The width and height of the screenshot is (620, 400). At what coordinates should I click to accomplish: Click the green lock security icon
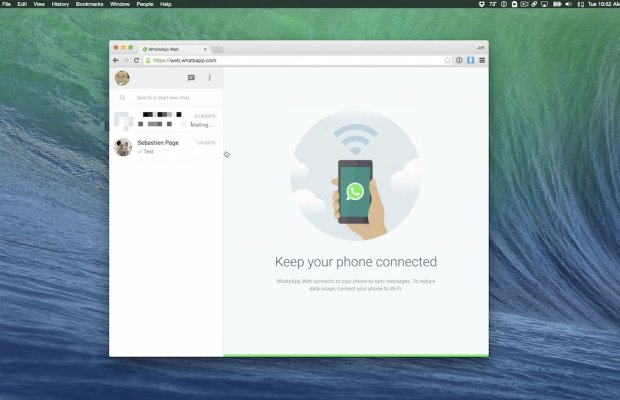coord(148,60)
